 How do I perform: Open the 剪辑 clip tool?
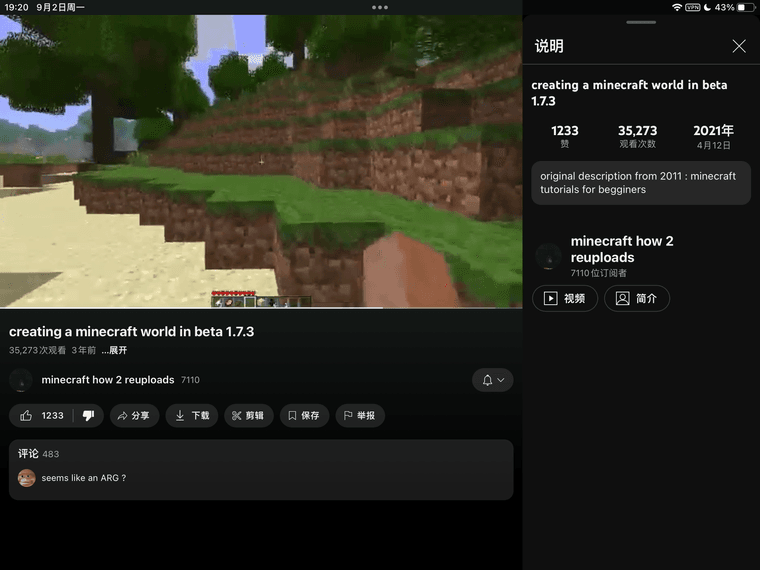[247, 415]
